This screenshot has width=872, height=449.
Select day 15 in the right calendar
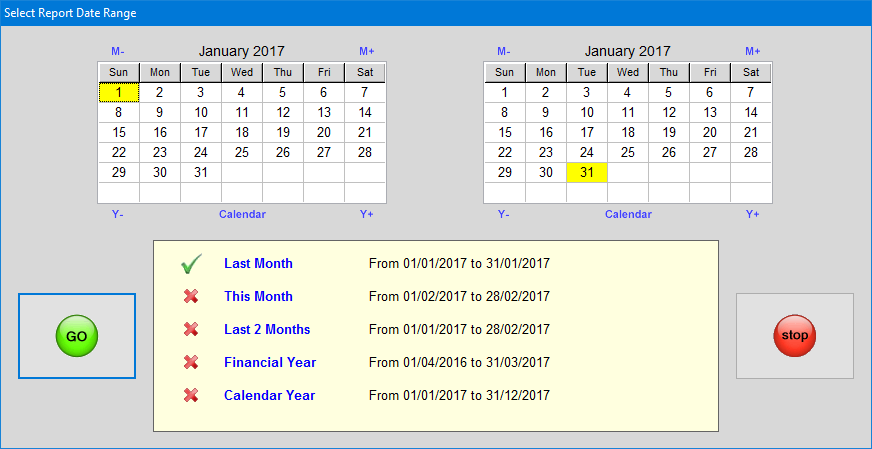click(505, 132)
